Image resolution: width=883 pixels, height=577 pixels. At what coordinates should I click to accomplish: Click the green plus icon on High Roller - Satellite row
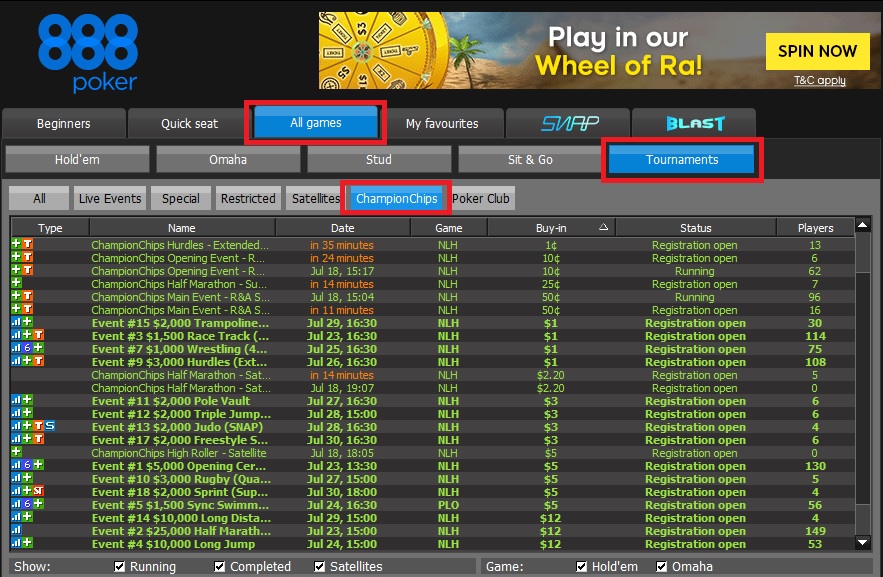click(x=16, y=451)
